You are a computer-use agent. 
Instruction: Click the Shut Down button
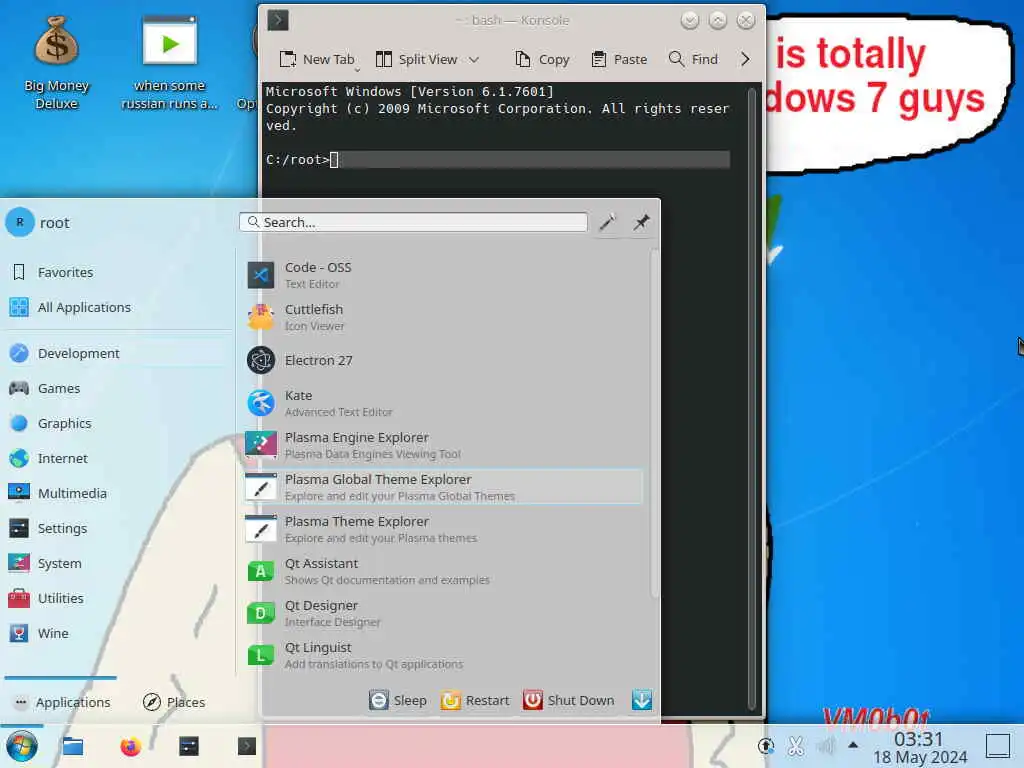point(569,700)
